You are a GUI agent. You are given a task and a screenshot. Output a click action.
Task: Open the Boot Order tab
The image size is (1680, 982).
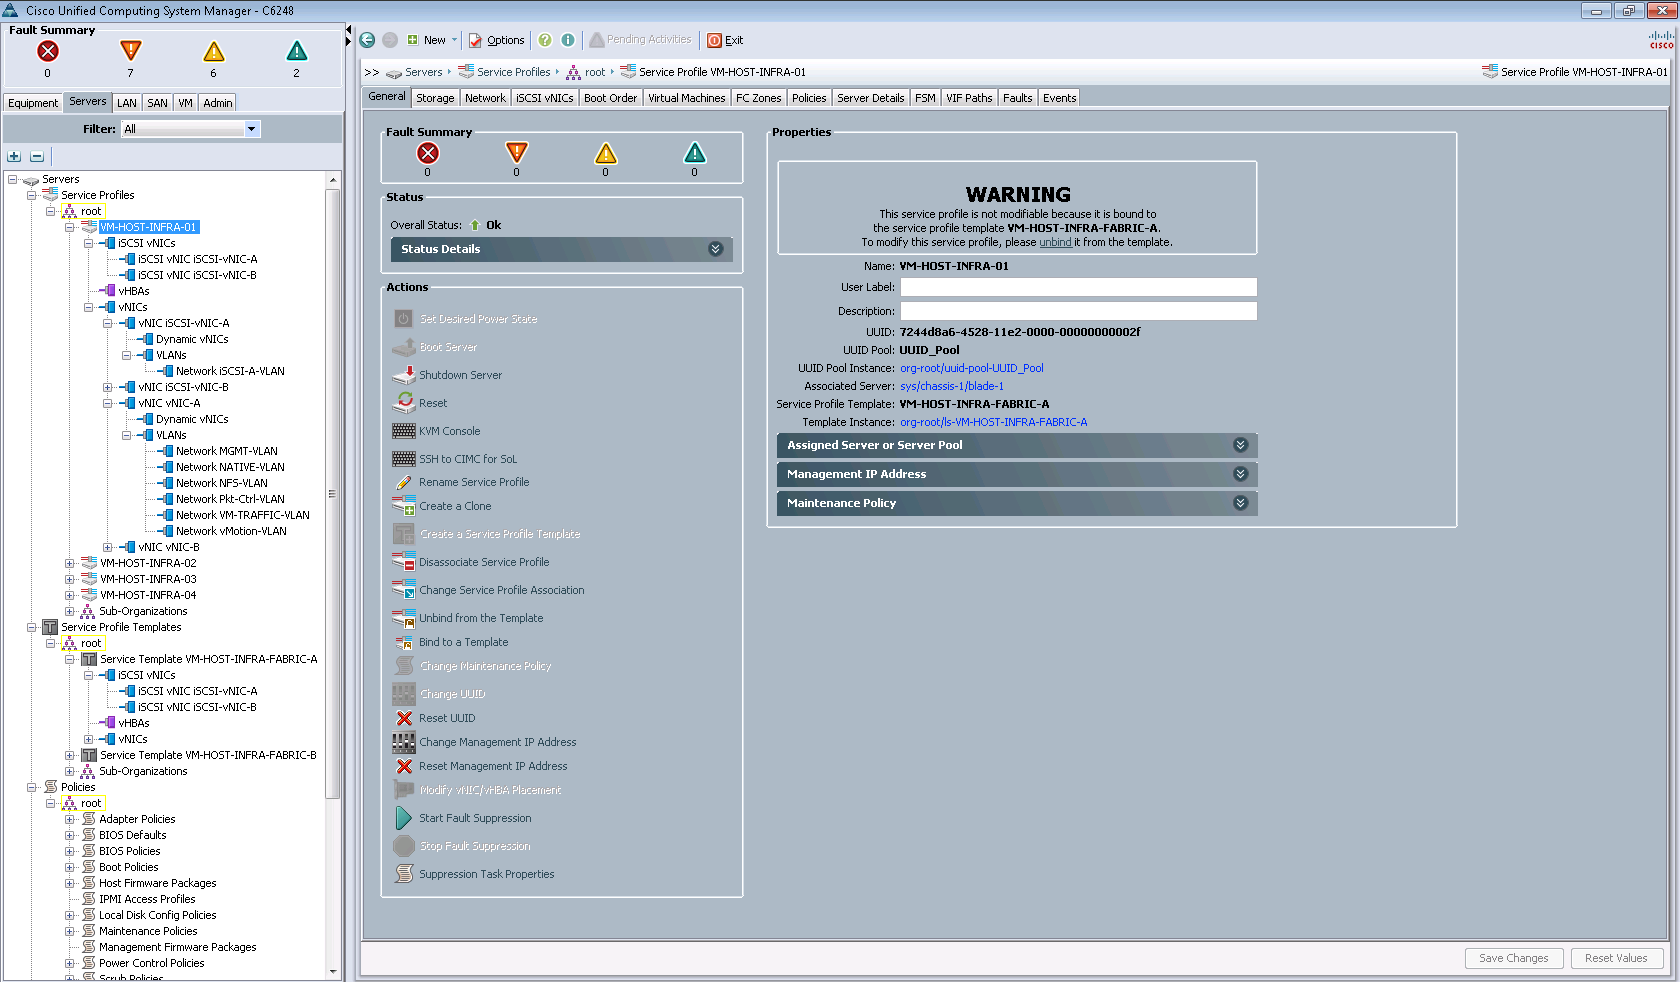pos(610,98)
